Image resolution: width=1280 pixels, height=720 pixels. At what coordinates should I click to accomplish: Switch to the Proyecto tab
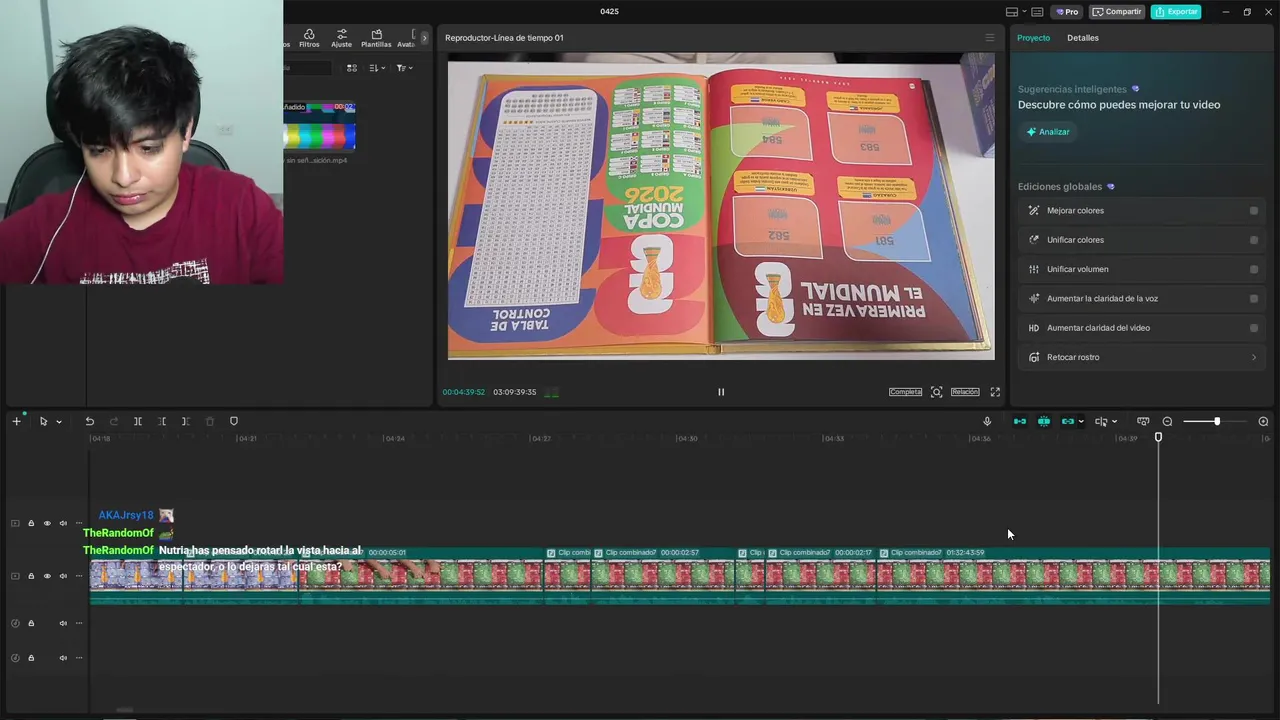[1033, 38]
